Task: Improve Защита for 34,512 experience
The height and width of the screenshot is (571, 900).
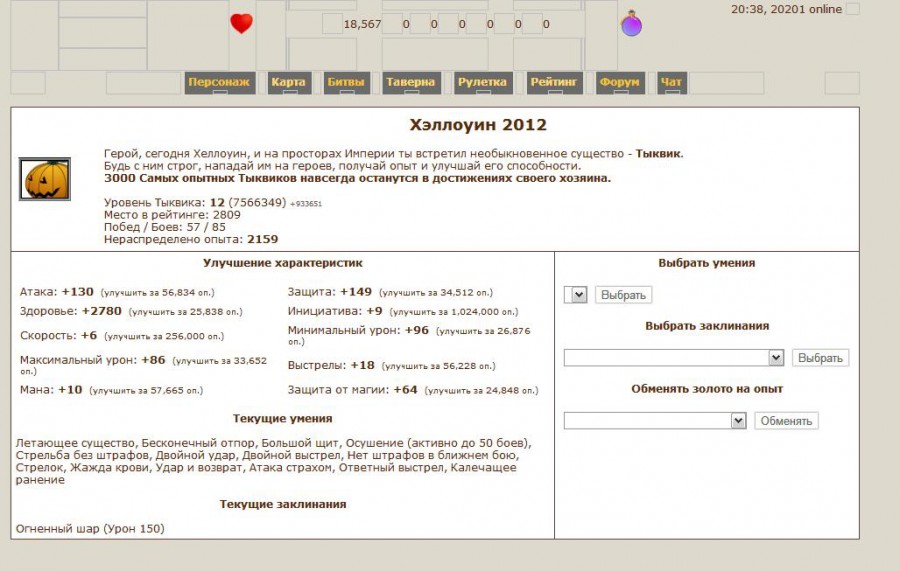Action: point(436,293)
